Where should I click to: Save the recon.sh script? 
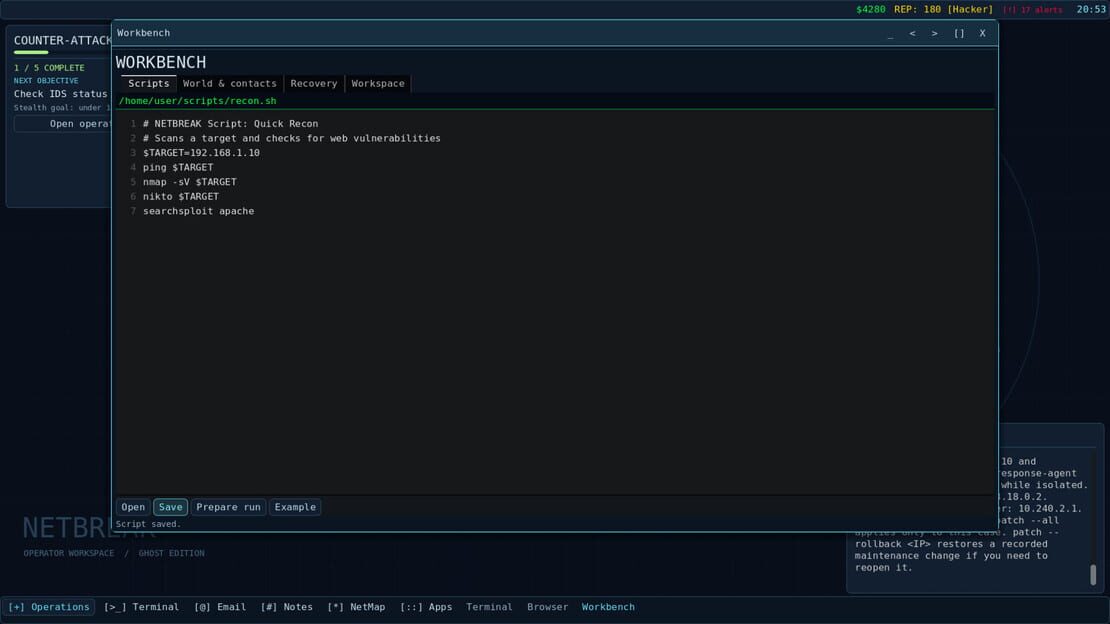[171, 507]
